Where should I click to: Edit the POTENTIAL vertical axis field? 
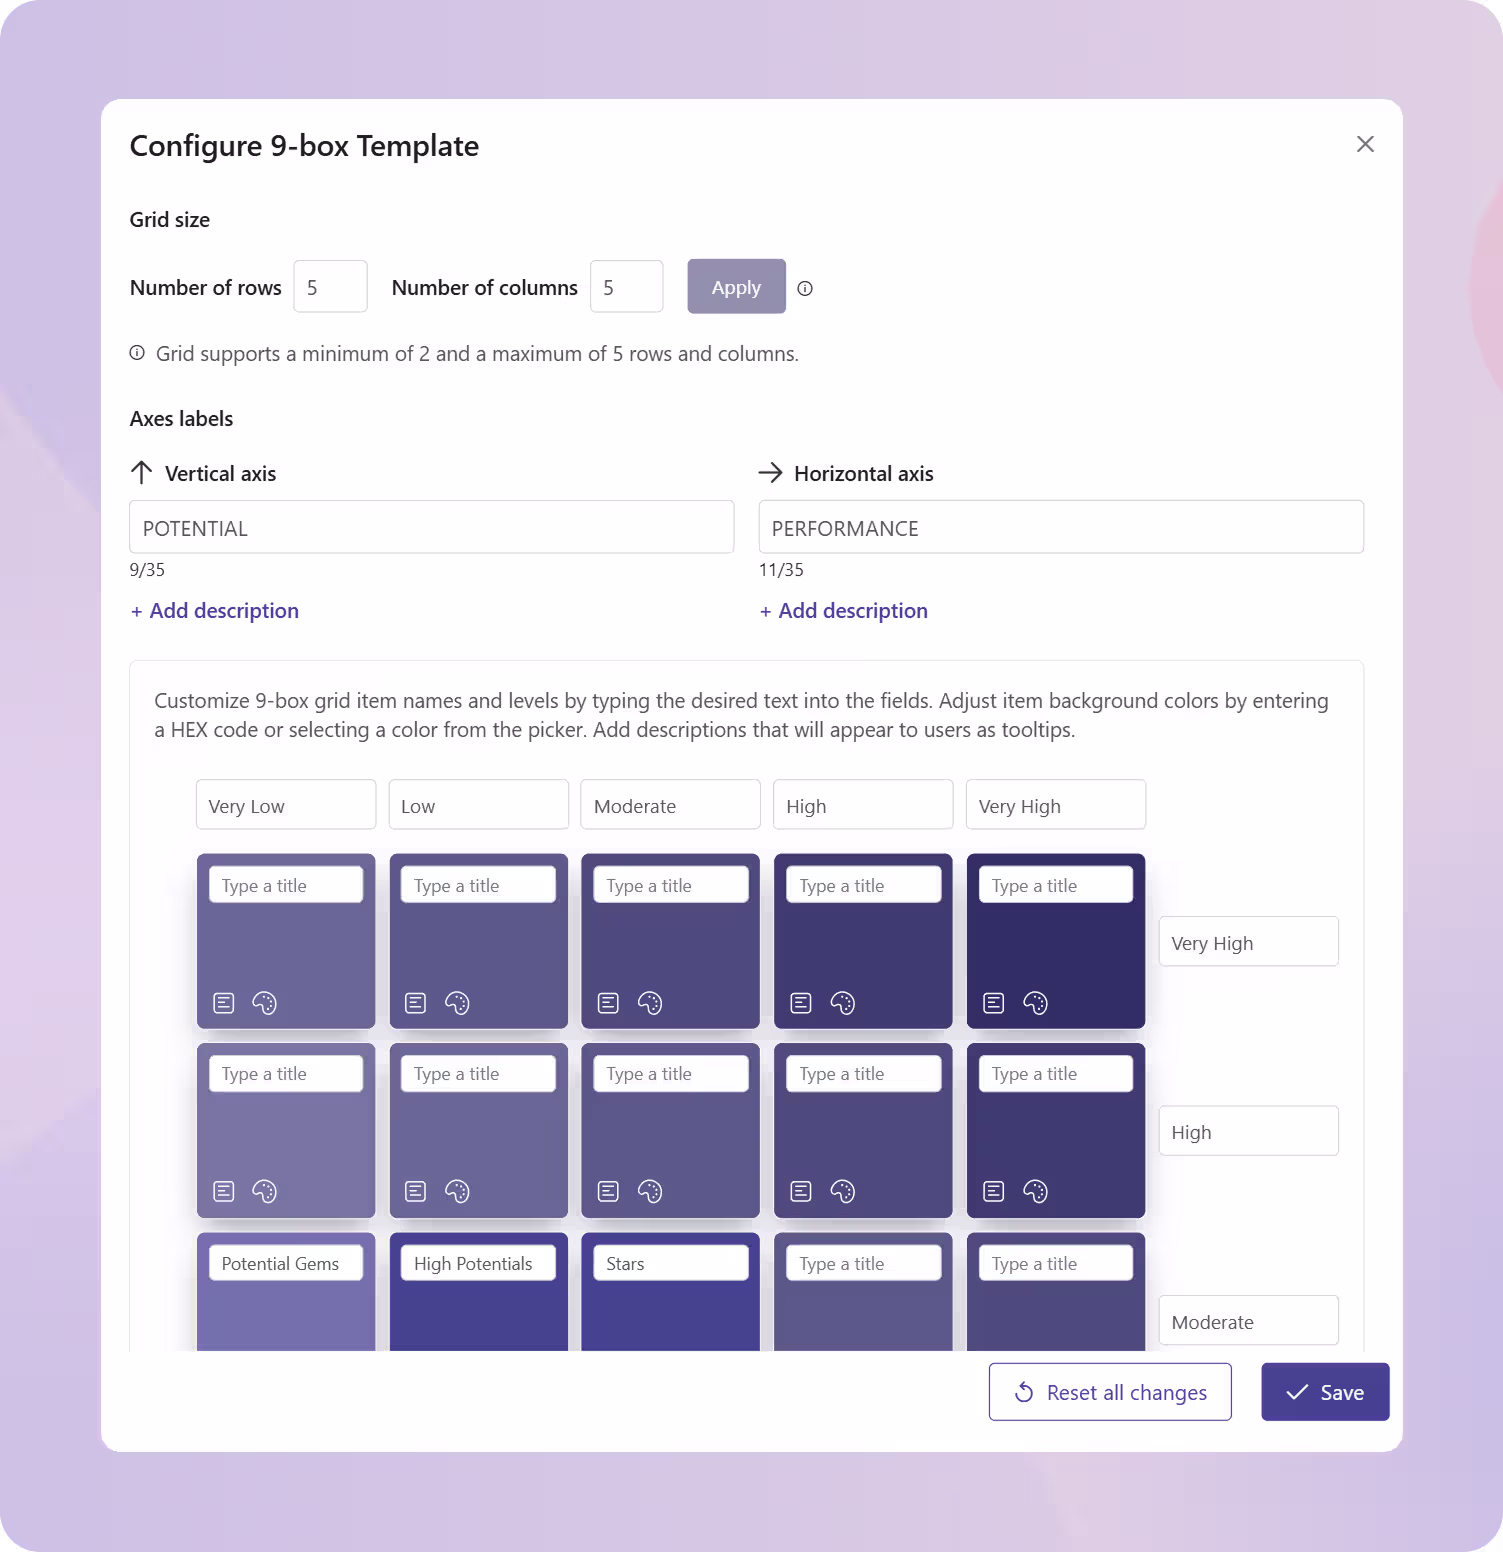tap(432, 527)
